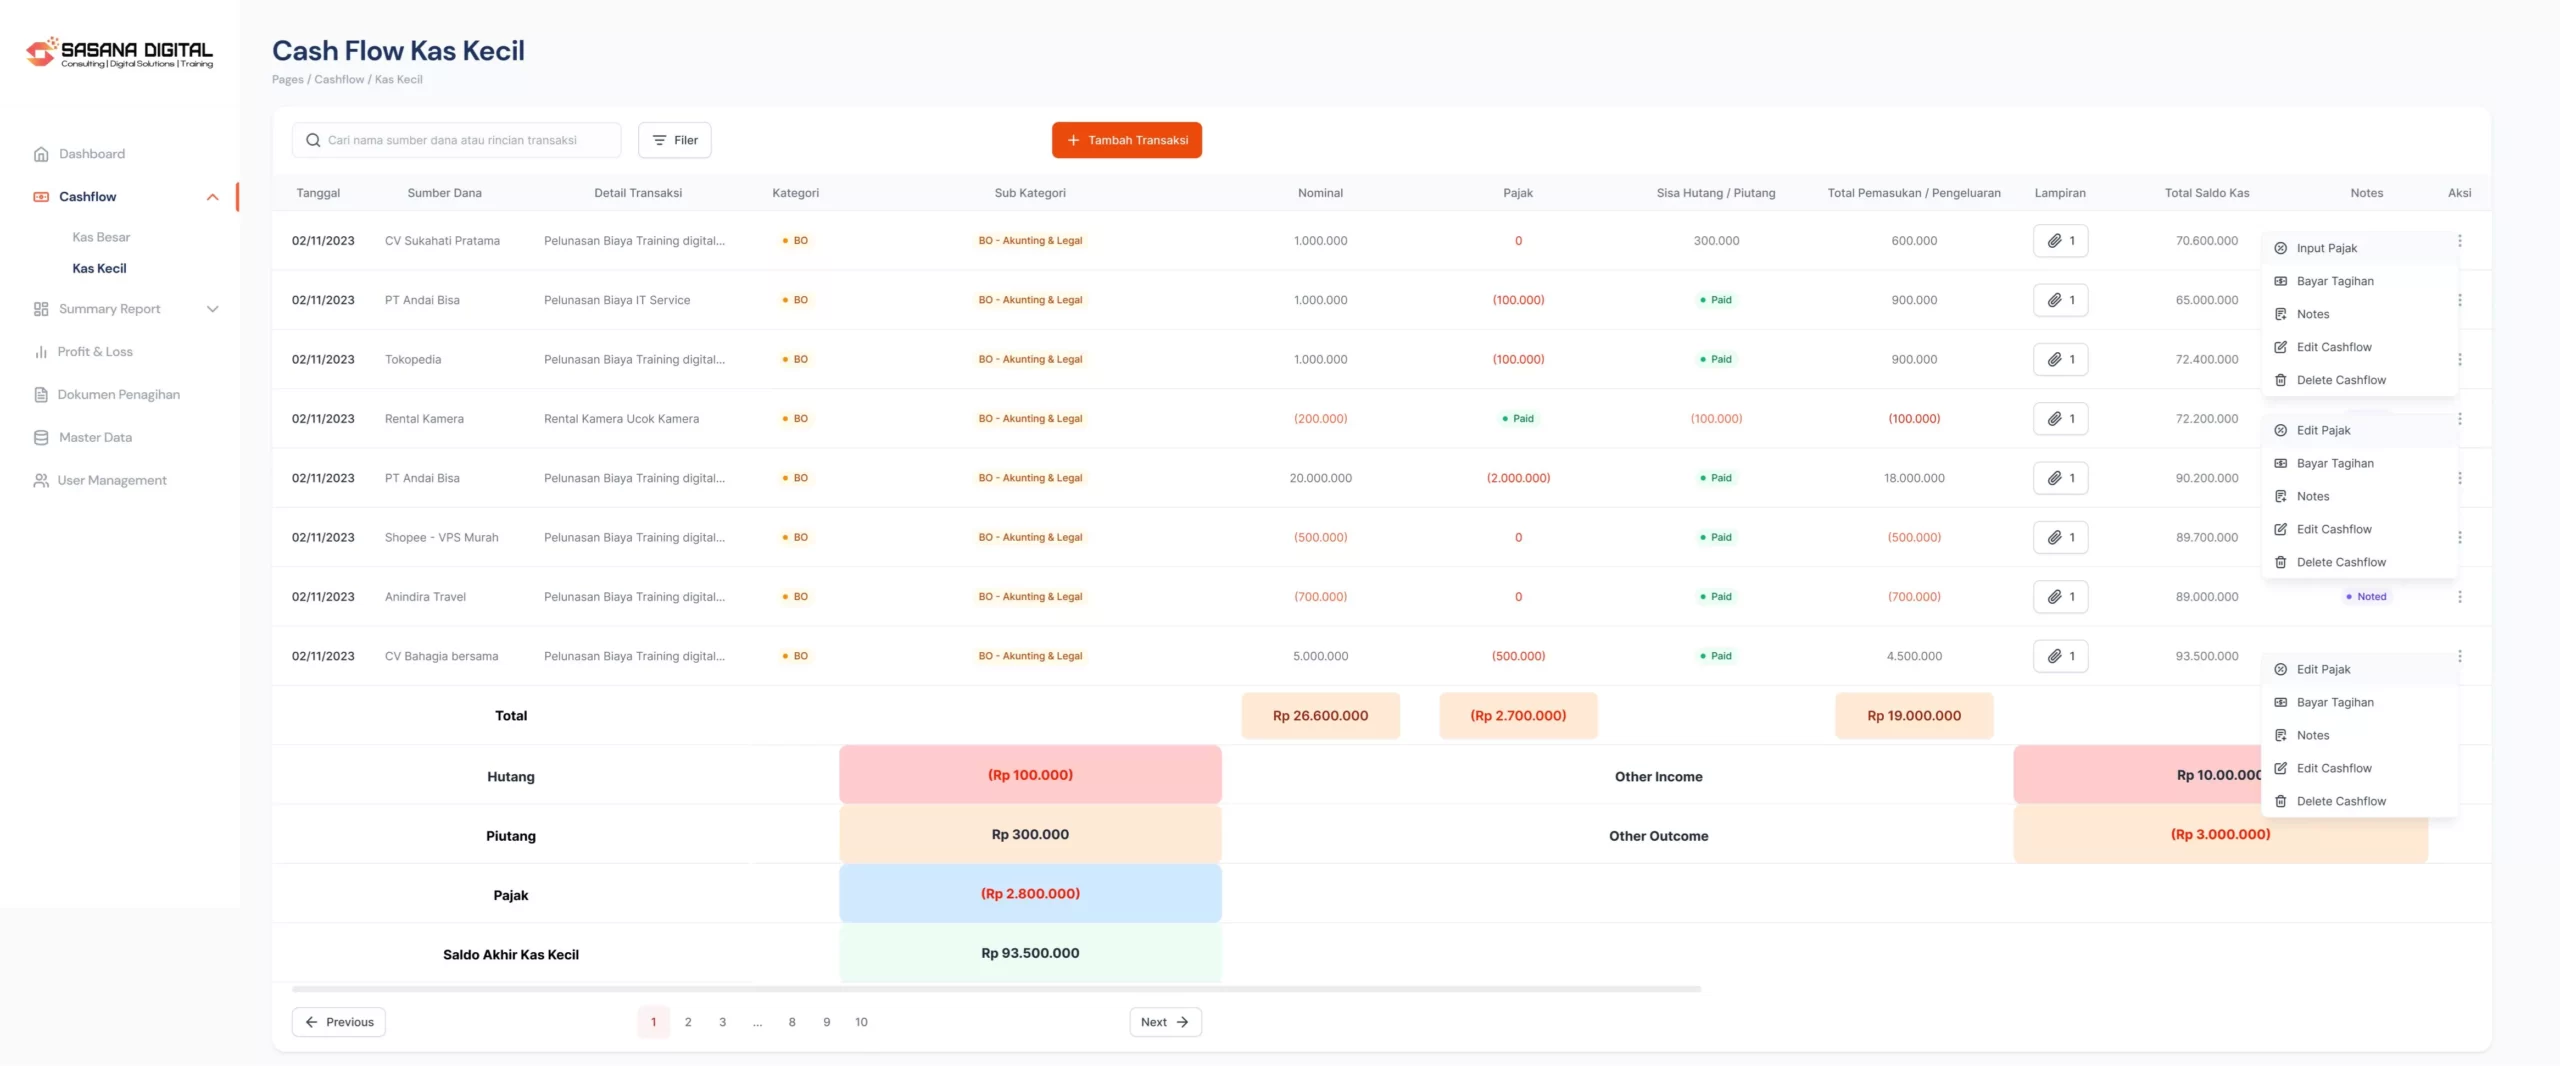This screenshot has height=1066, width=2560.
Task: Select Input Pajak from the menu
Action: 2358,248
